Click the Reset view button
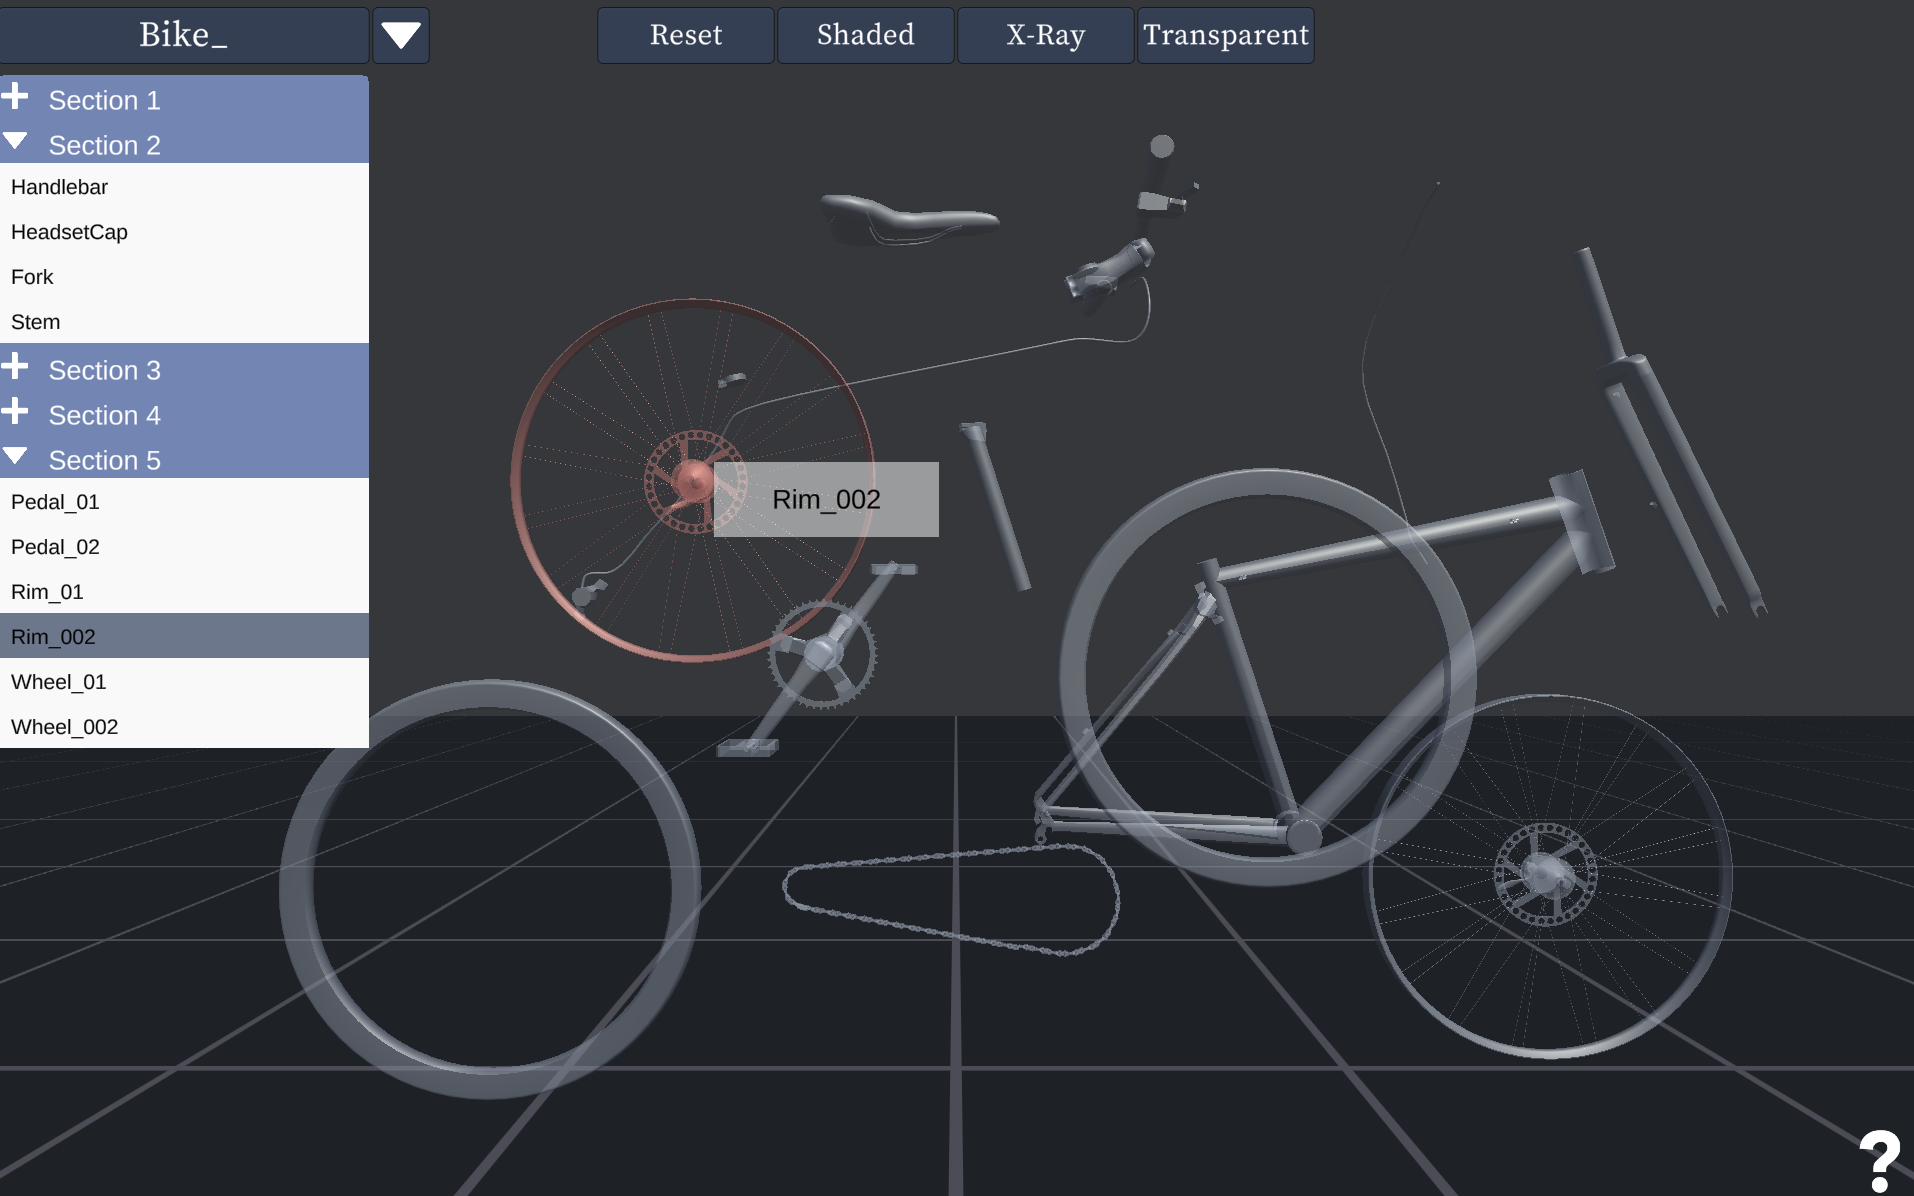1914x1196 pixels. tap(686, 36)
